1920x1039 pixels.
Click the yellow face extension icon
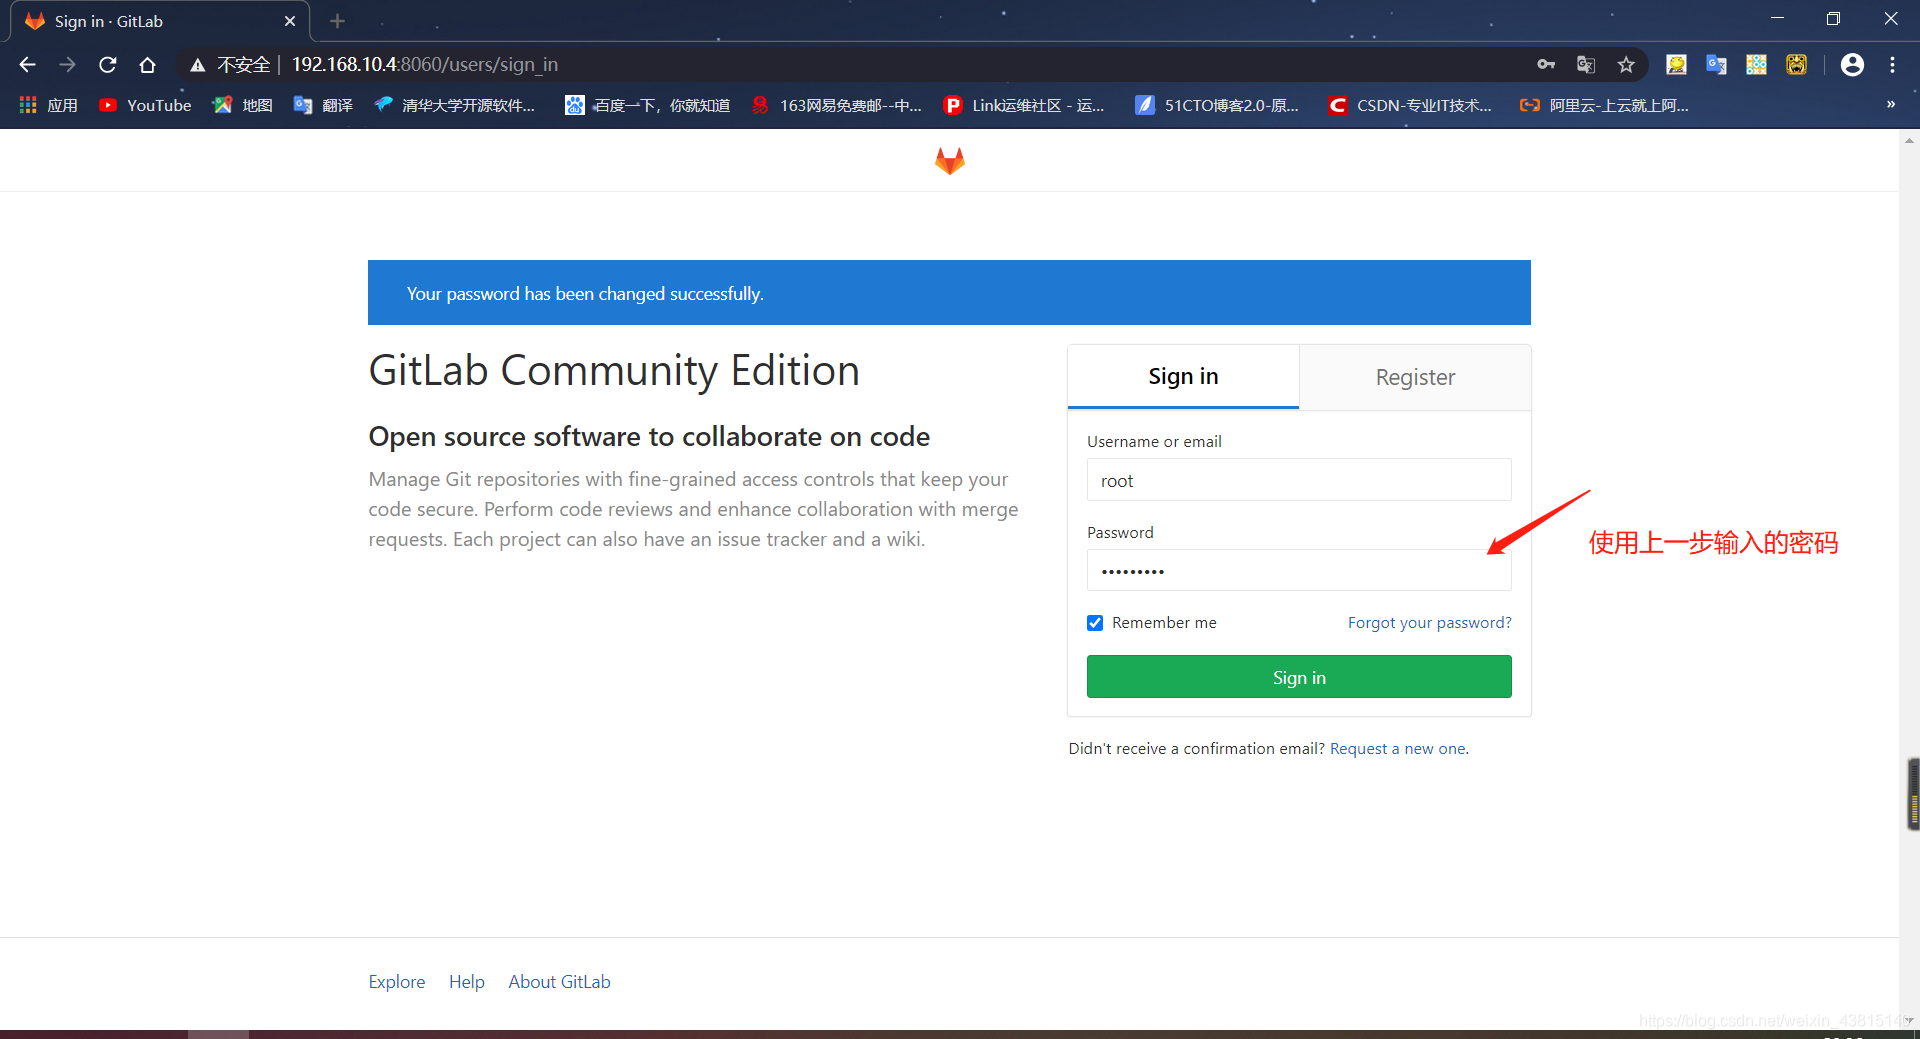point(1797,65)
